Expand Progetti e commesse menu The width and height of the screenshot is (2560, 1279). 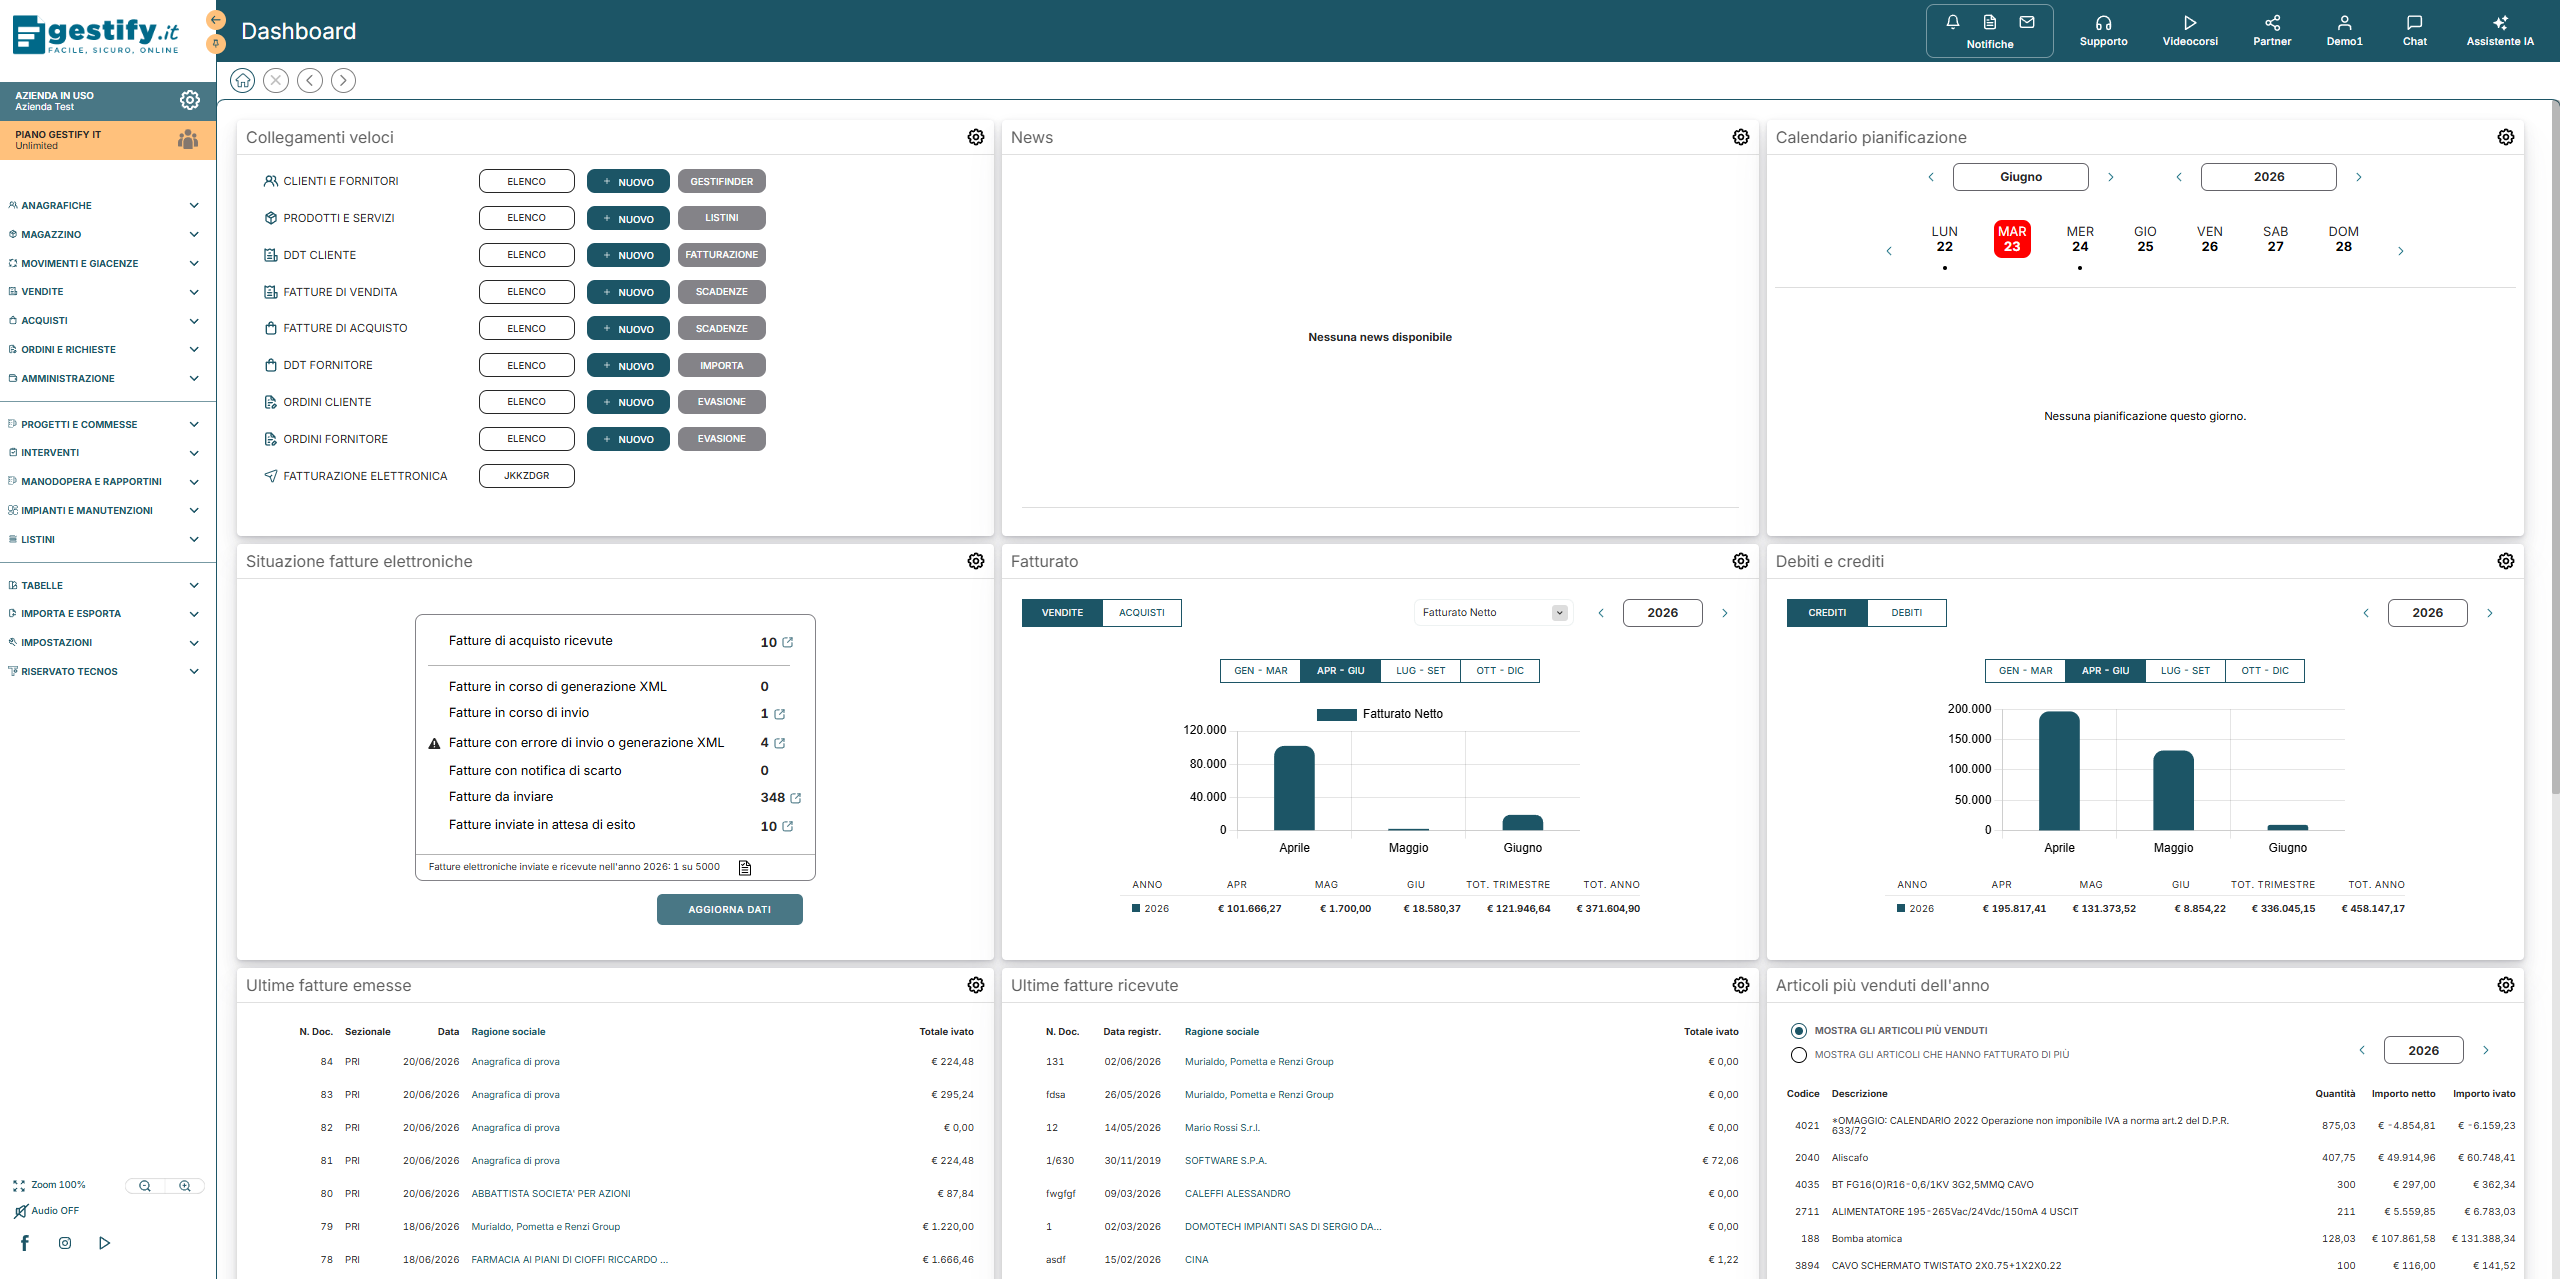104,424
